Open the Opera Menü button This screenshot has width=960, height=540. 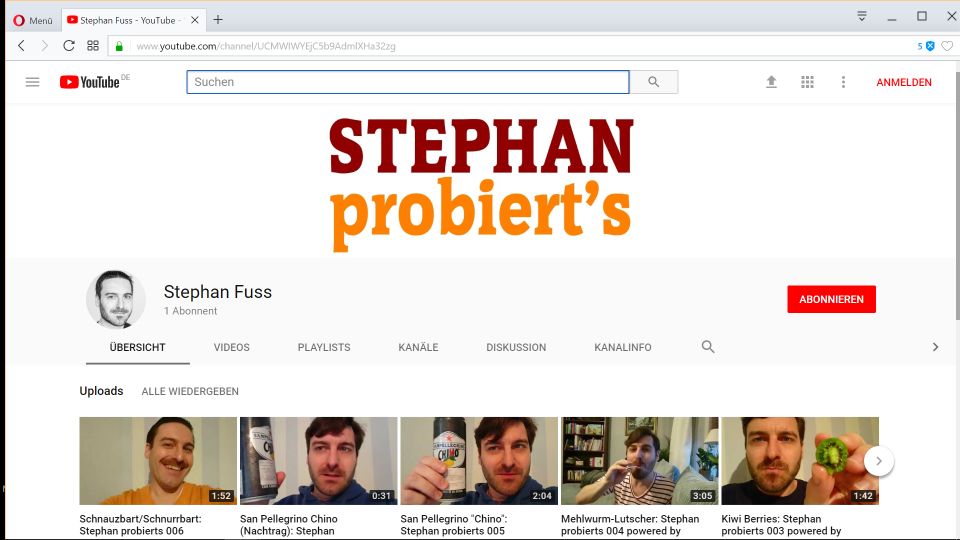tap(33, 20)
